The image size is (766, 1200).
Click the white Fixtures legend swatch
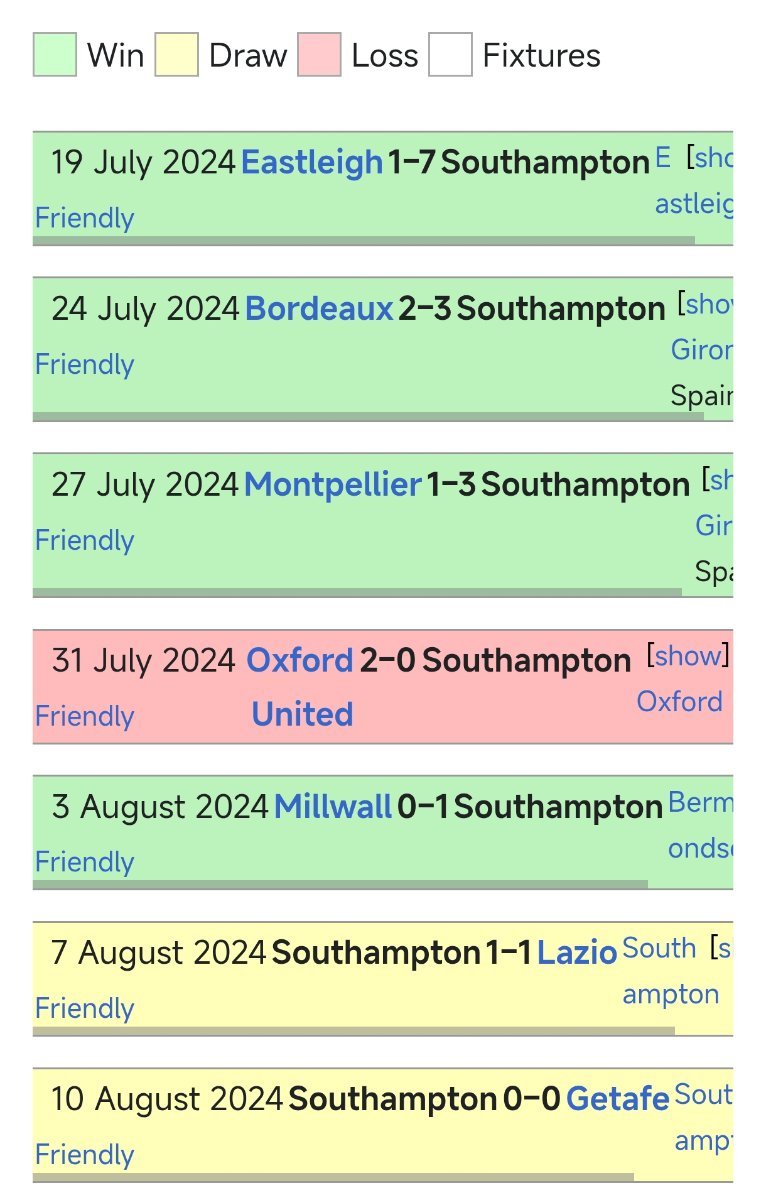point(450,54)
